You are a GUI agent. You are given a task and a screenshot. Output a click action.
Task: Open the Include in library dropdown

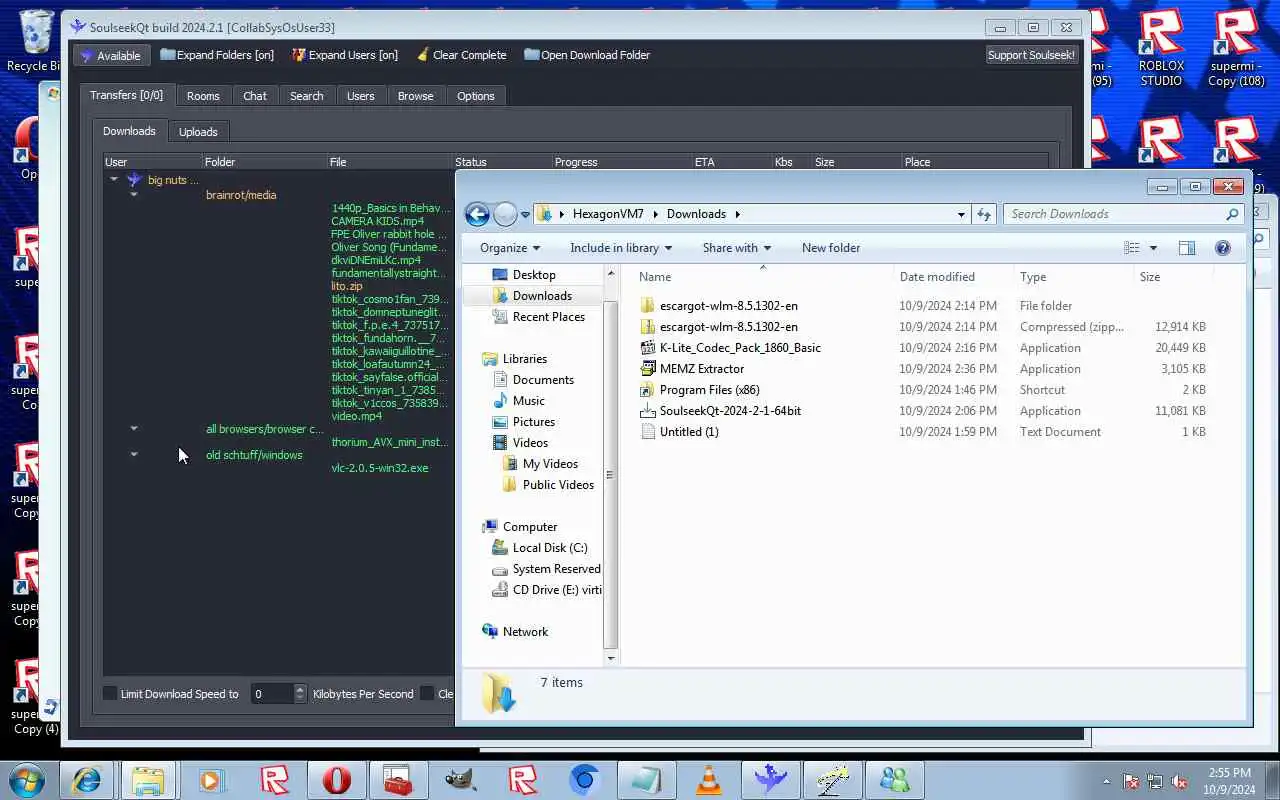click(621, 248)
